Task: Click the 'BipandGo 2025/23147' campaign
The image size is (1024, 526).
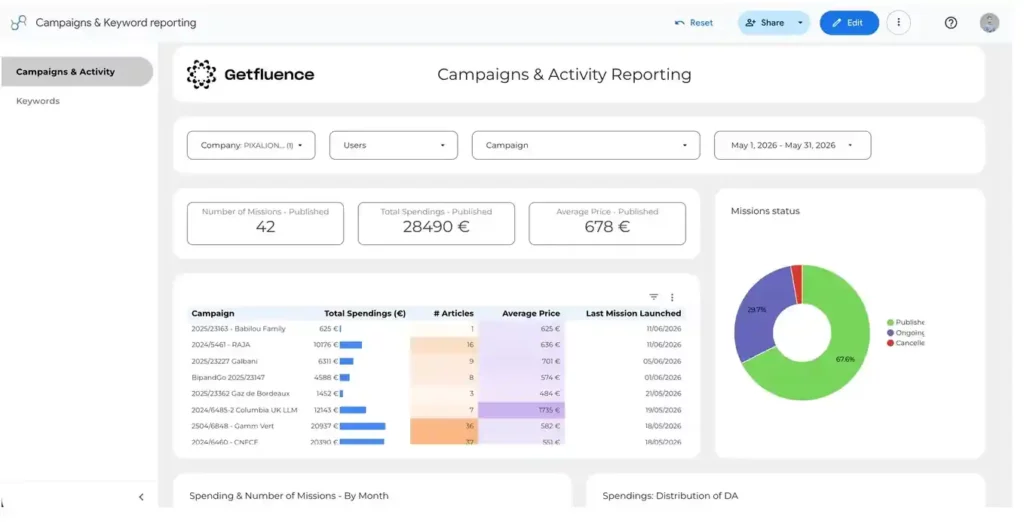Action: pyautogui.click(x=228, y=378)
